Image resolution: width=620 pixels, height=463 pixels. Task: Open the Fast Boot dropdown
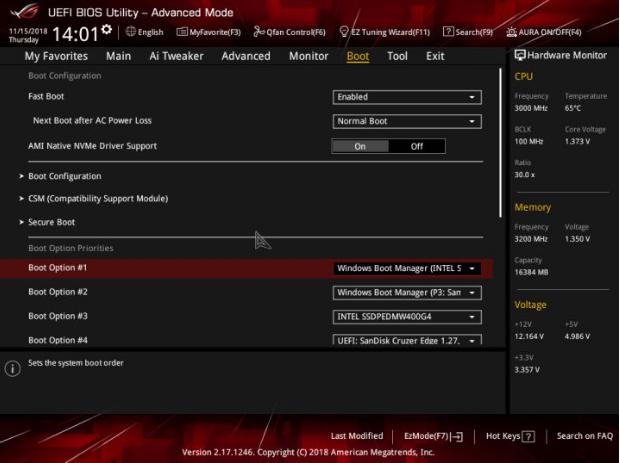[x=407, y=97]
